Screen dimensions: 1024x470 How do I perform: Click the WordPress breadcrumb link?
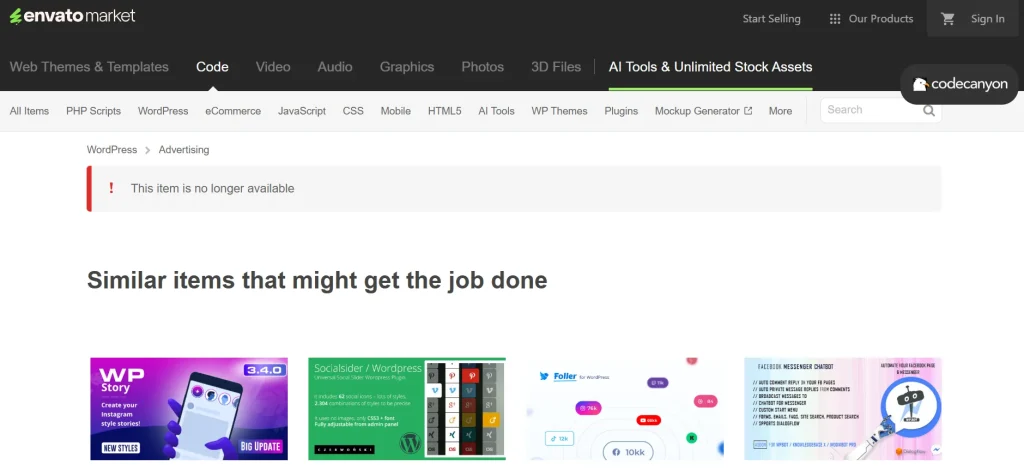(112, 149)
